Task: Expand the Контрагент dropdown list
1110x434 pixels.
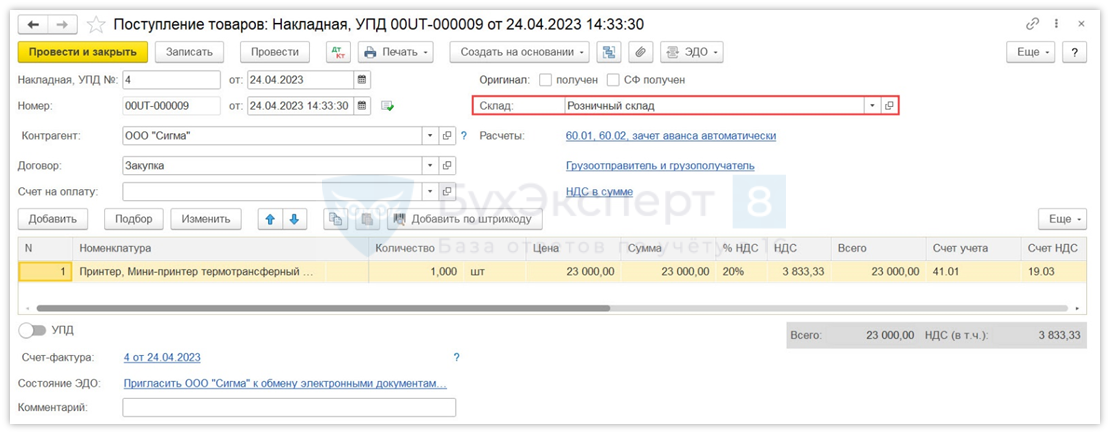Action: tap(430, 136)
